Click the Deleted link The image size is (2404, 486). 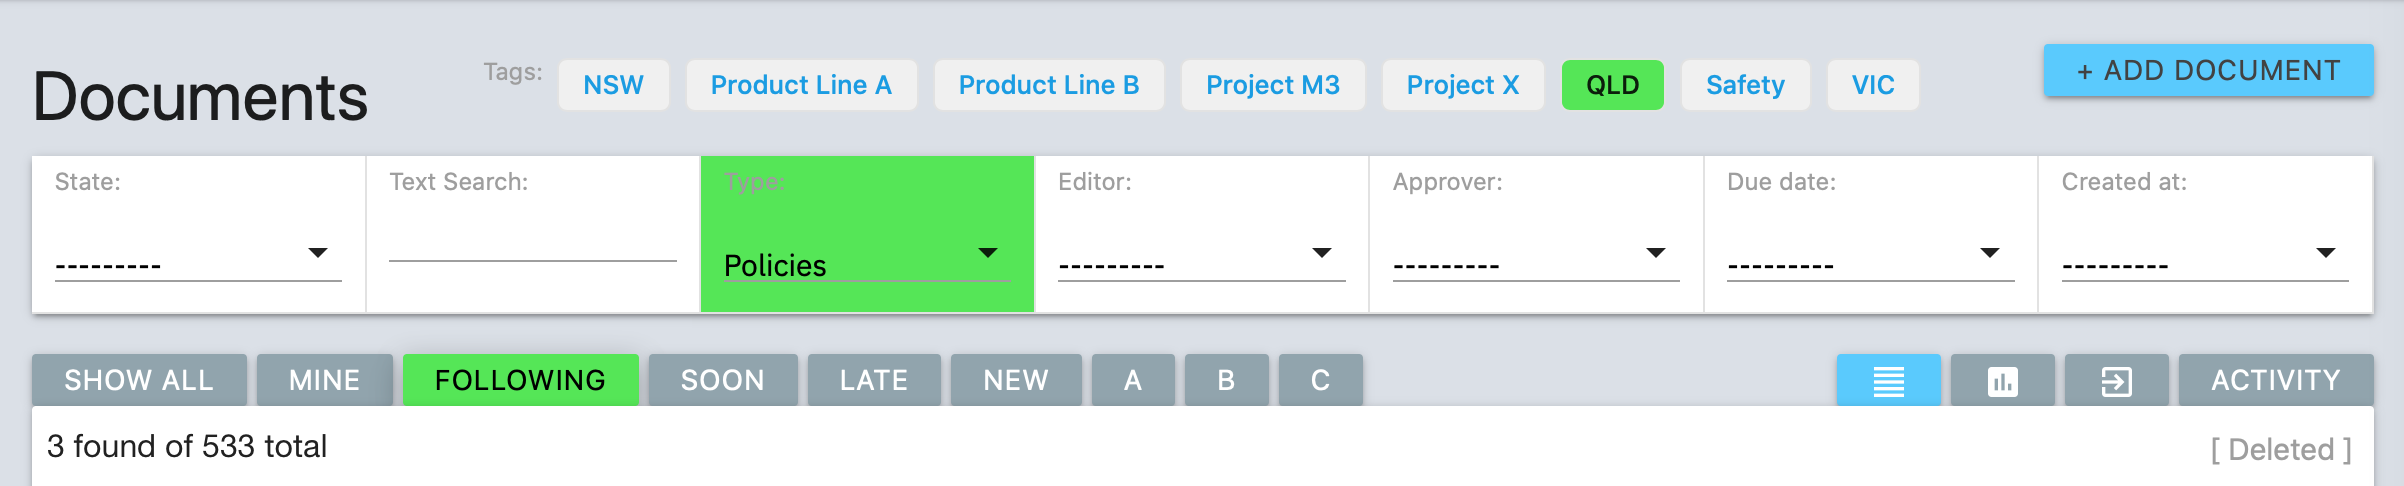[x=2281, y=450]
